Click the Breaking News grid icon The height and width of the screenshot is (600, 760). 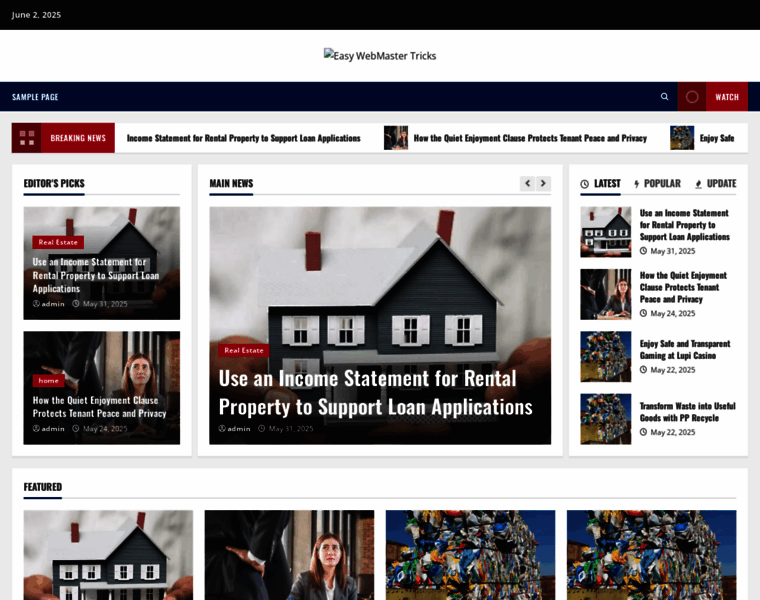click(x=27, y=138)
